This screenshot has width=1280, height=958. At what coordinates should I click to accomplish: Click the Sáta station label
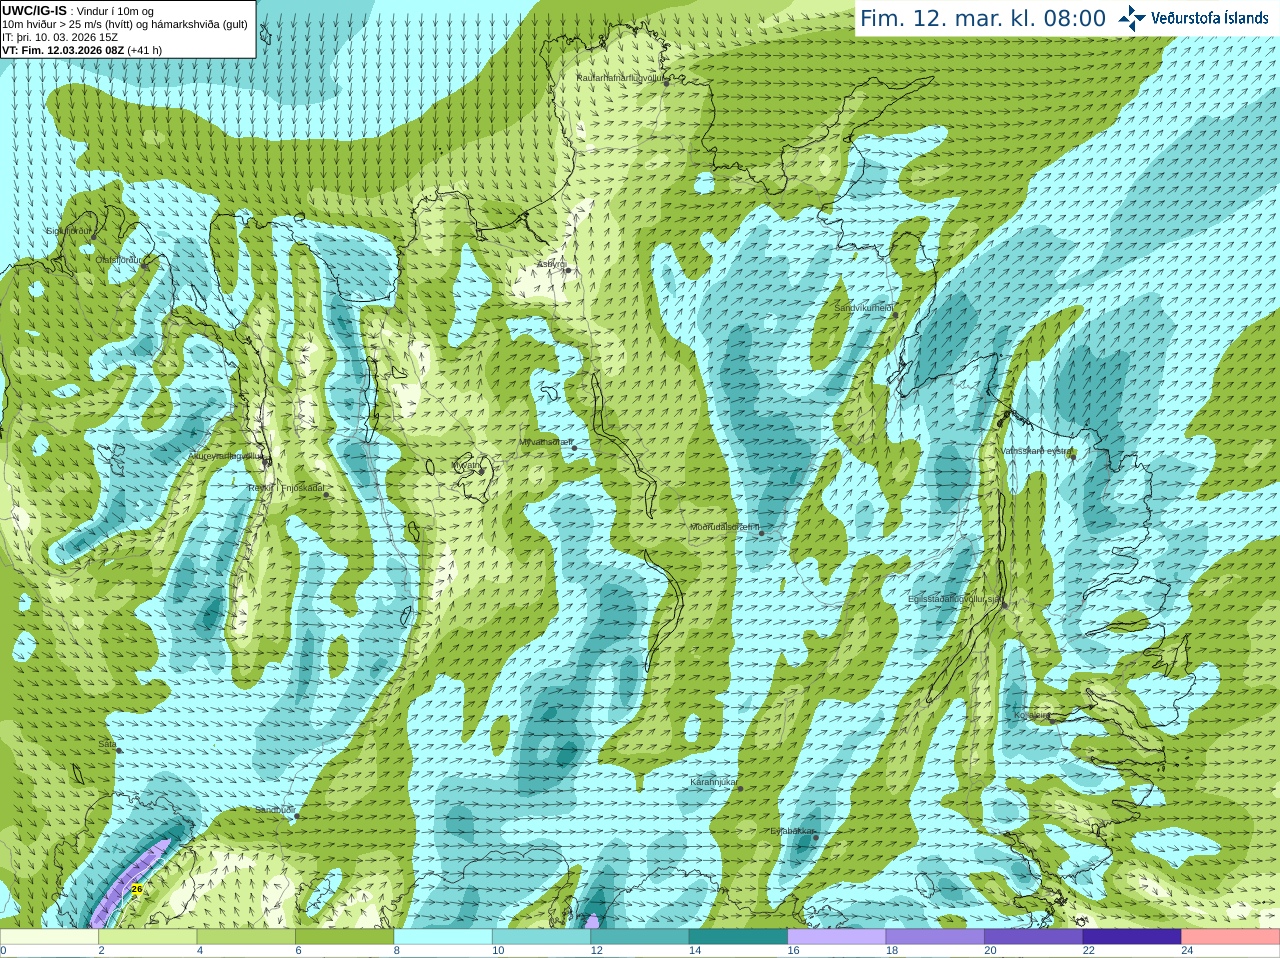[x=107, y=744]
